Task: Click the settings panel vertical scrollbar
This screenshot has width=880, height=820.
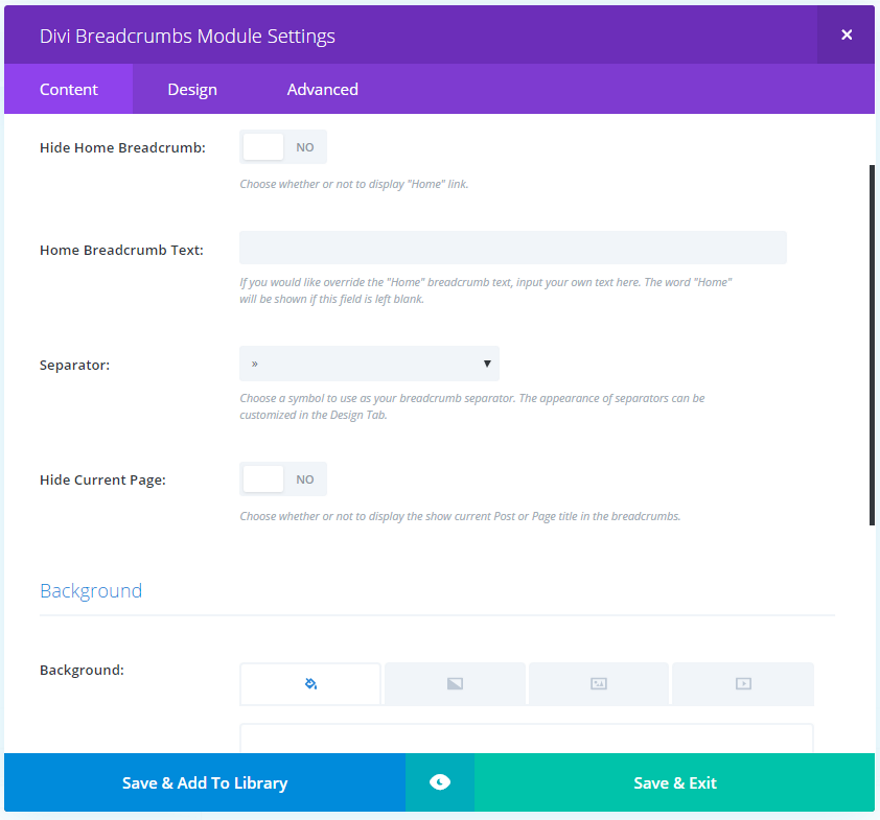Action: pyautogui.click(x=872, y=344)
